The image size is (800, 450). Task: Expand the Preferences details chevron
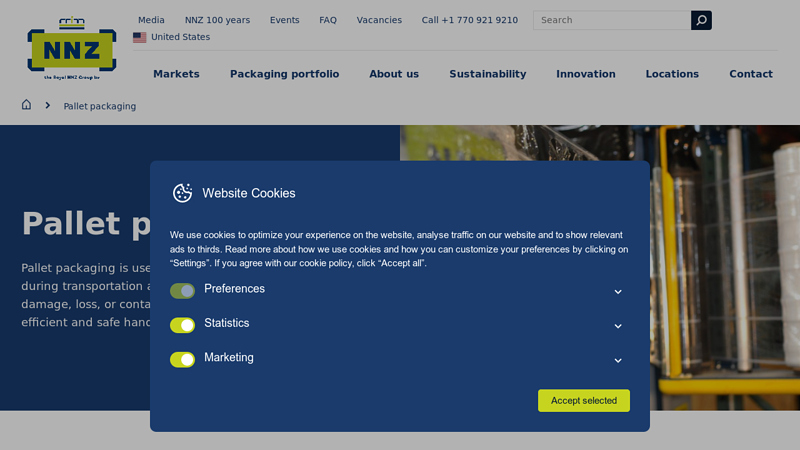(x=618, y=292)
